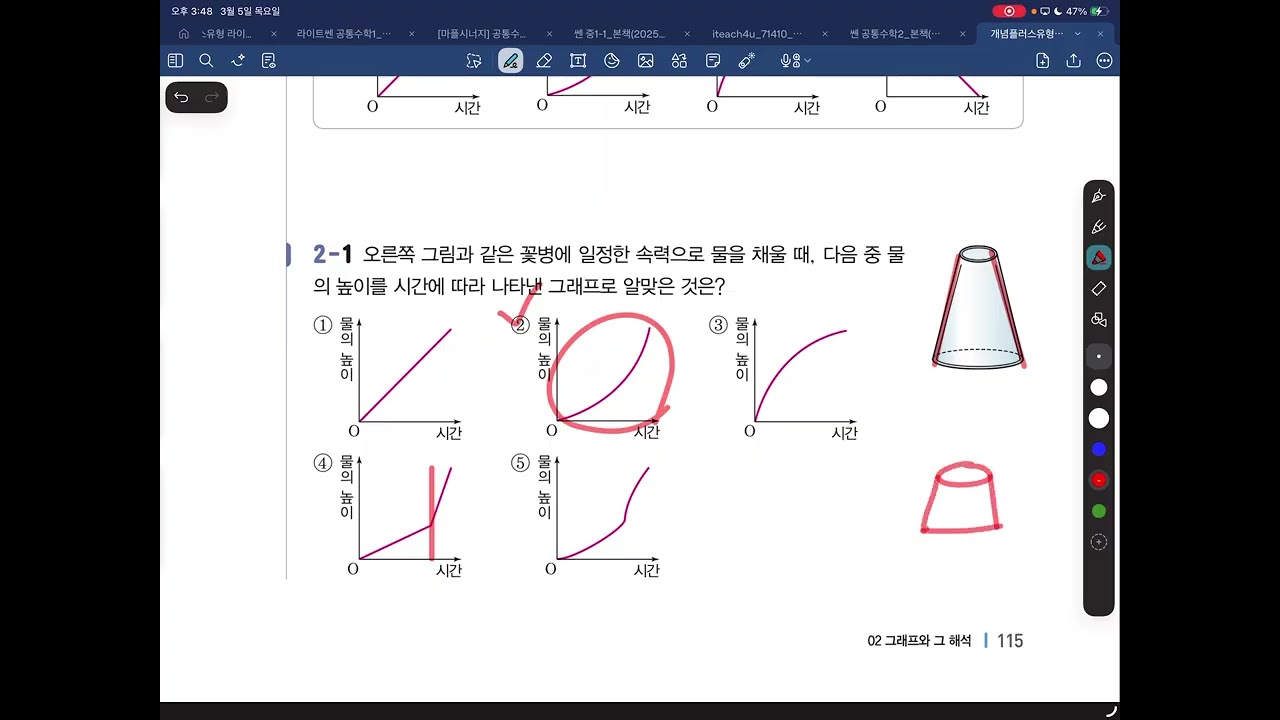
Task: Open the share export icon
Action: tap(1074, 61)
